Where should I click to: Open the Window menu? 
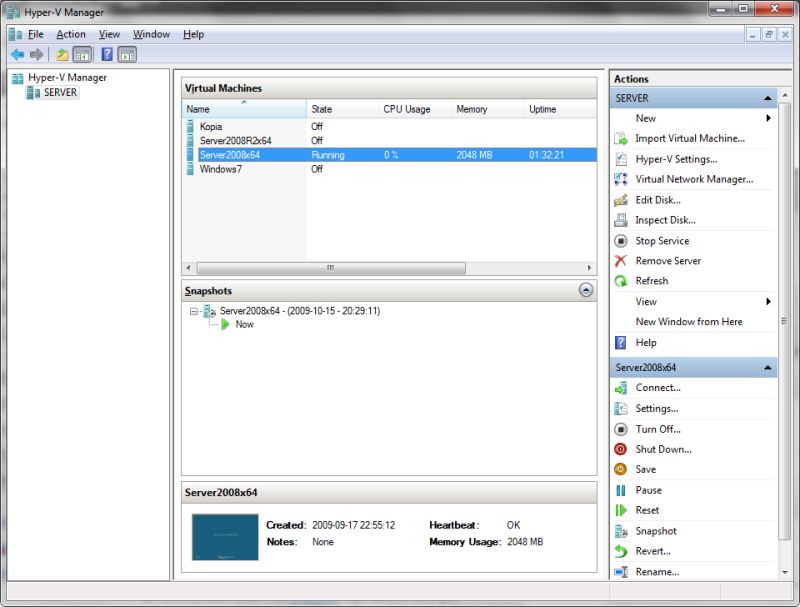pyautogui.click(x=151, y=34)
